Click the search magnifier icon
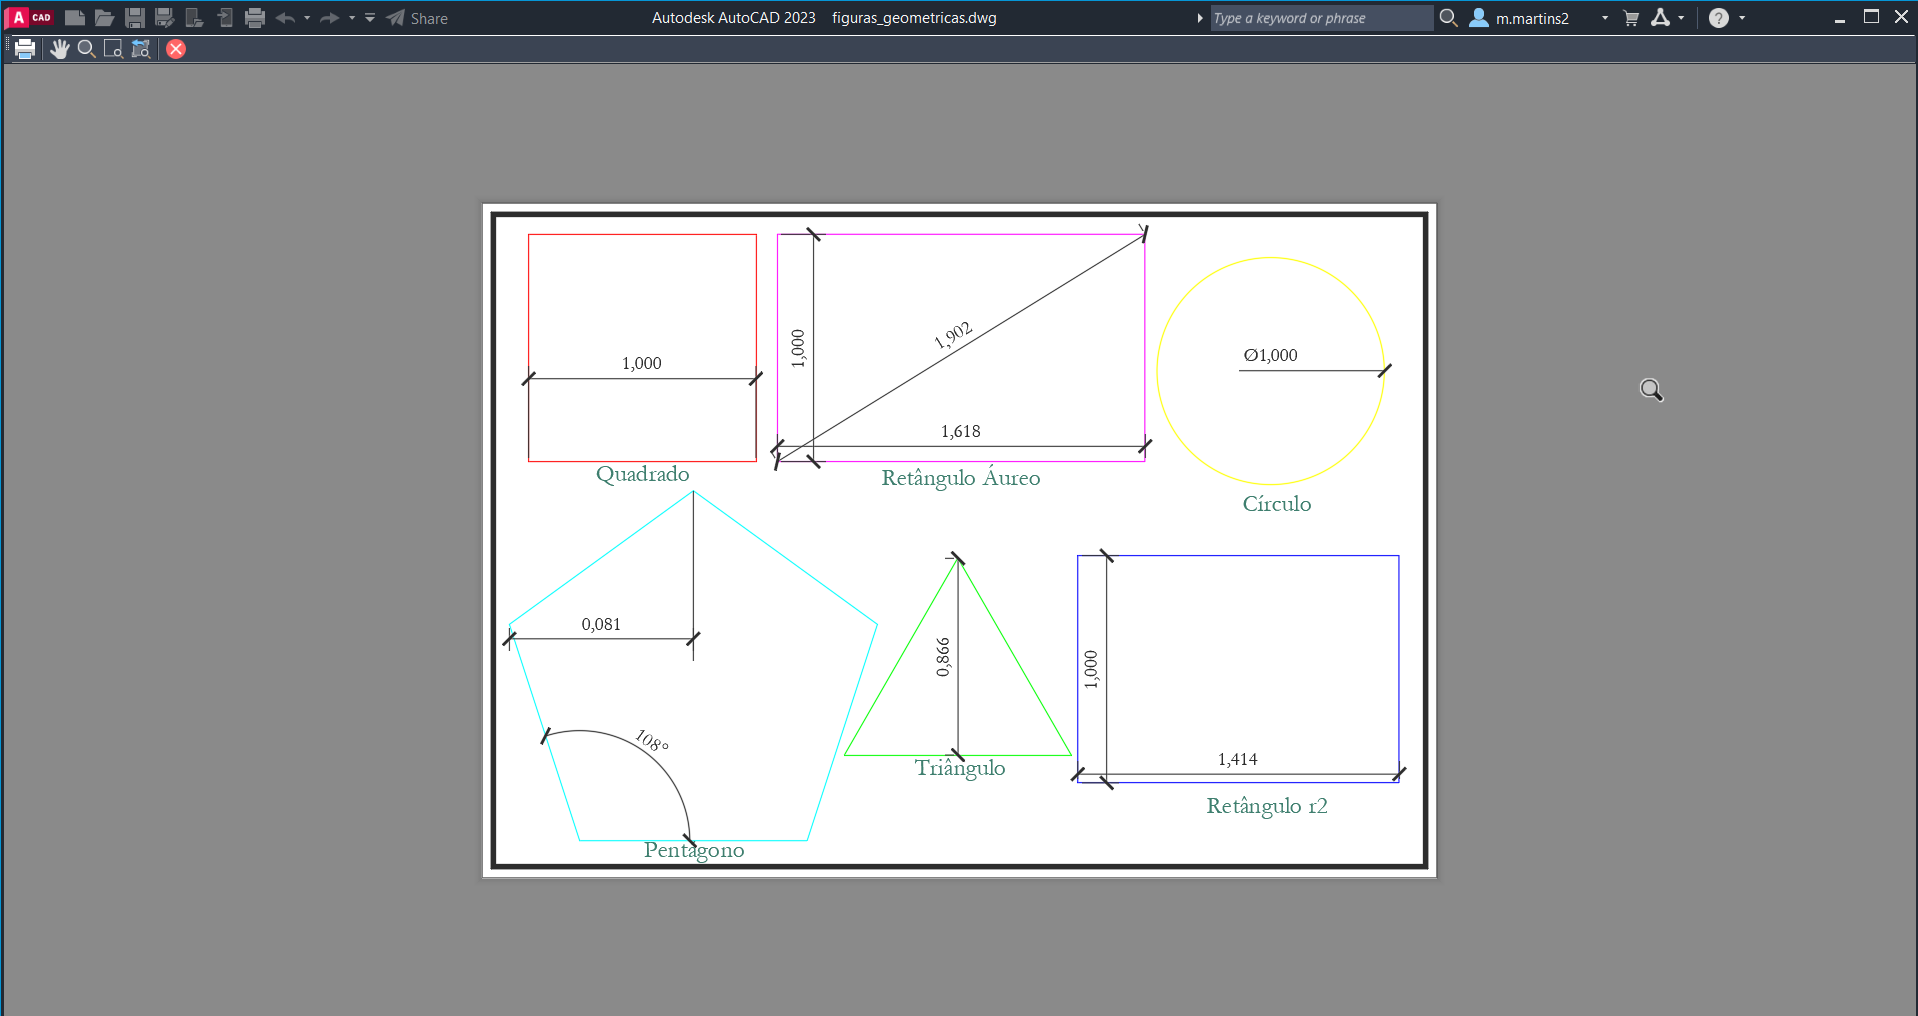This screenshot has width=1918, height=1016. [x=1448, y=18]
